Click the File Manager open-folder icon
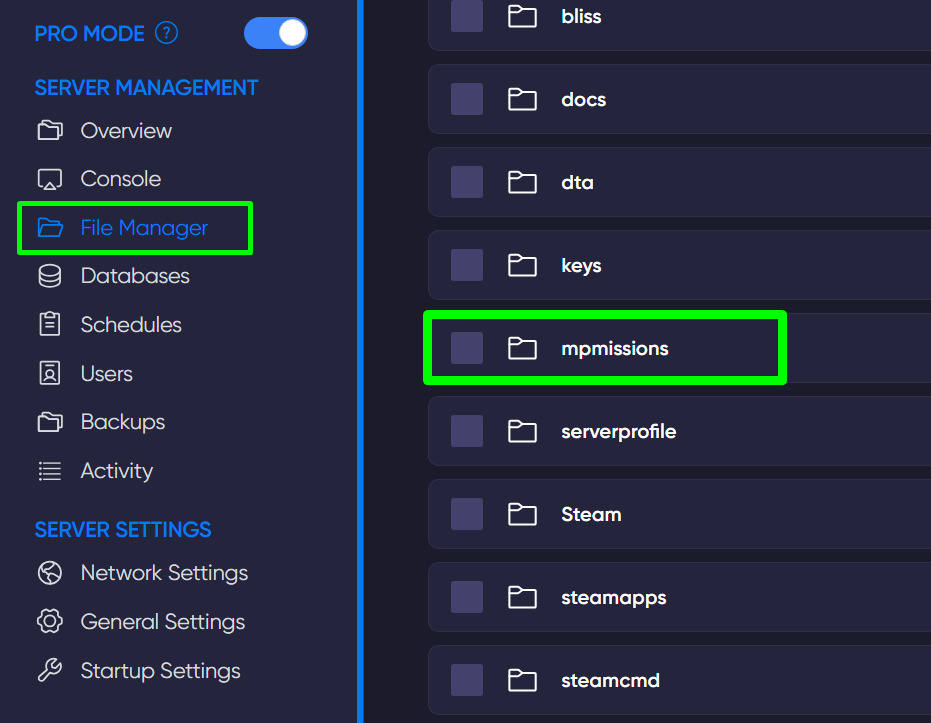Viewport: 931px width, 723px height. click(50, 228)
